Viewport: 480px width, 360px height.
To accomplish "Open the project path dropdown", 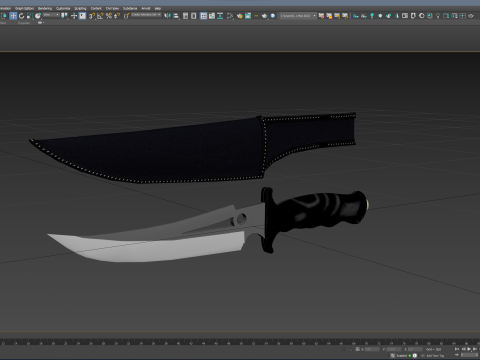I will coord(298,16).
